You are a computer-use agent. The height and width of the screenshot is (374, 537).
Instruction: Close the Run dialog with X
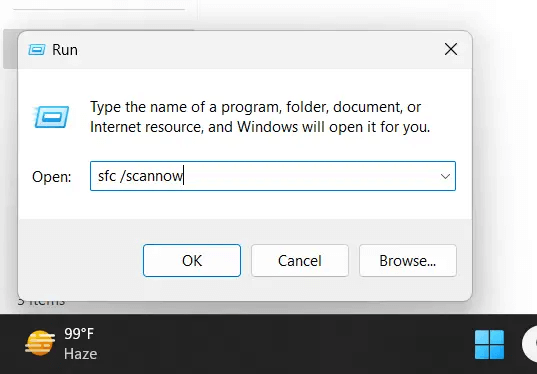point(451,49)
